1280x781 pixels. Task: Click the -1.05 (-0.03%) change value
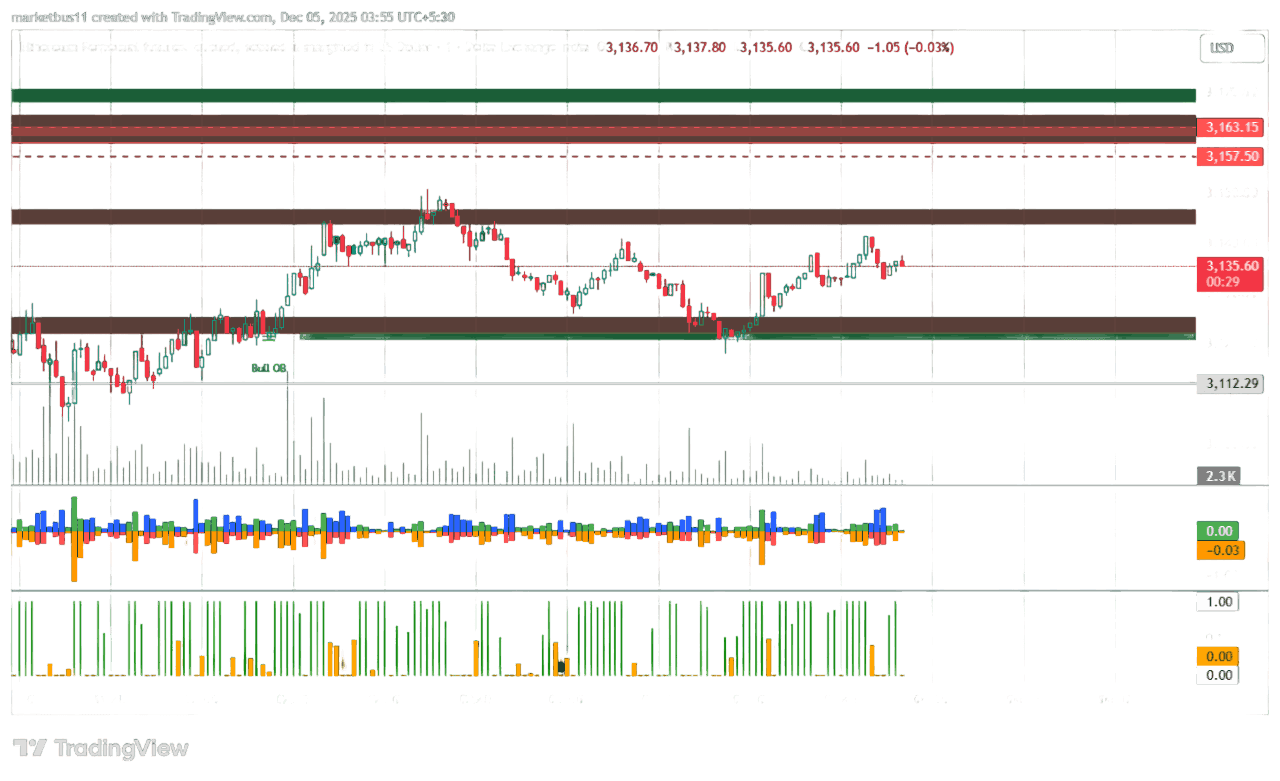(913, 47)
